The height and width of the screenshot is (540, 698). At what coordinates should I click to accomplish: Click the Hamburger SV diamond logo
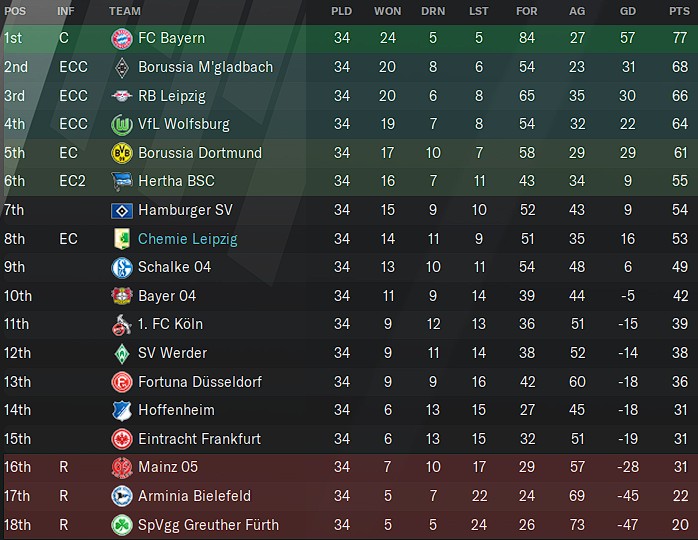pyautogui.click(x=122, y=210)
